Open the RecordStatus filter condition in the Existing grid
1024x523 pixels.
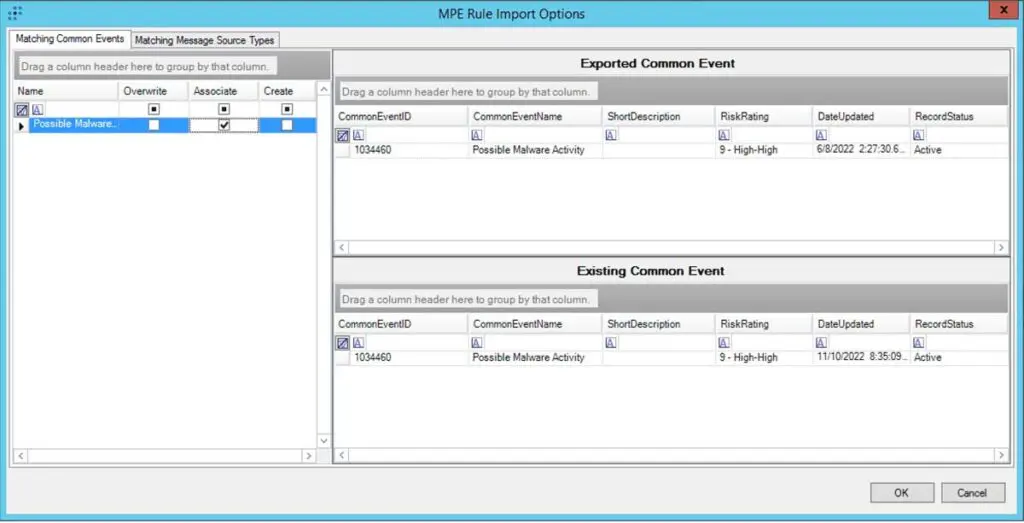coord(918,343)
